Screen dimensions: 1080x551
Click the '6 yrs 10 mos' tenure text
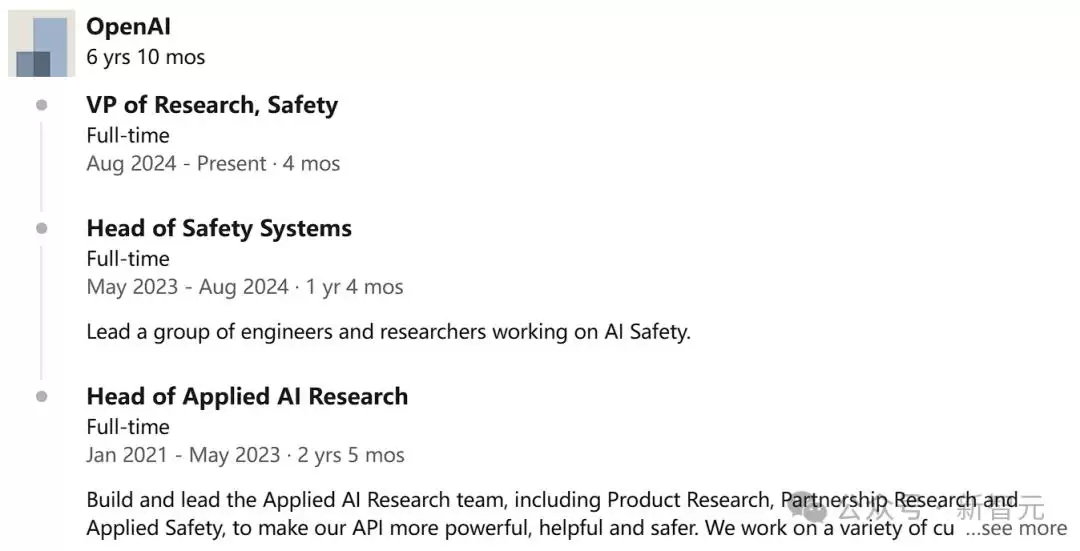[x=145, y=57]
